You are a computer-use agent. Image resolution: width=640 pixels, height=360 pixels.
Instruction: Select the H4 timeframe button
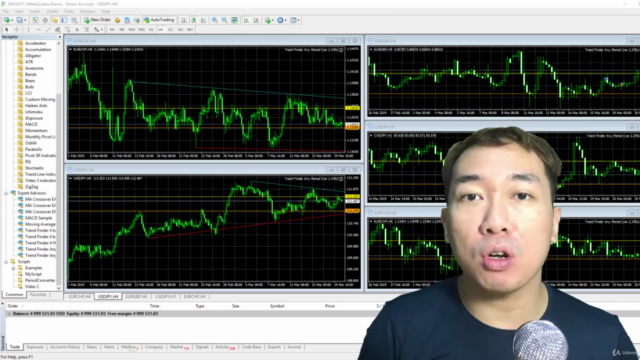pyautogui.click(x=161, y=29)
